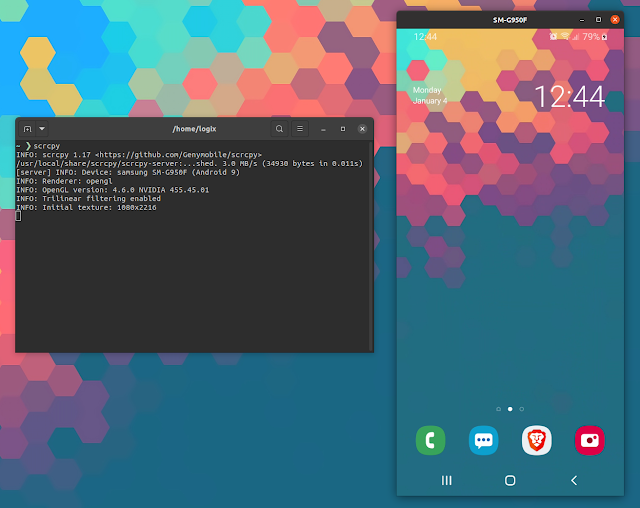This screenshot has height=508, width=640.
Task: Tap the Wi-Fi icon in phone status bar
Action: click(x=565, y=36)
